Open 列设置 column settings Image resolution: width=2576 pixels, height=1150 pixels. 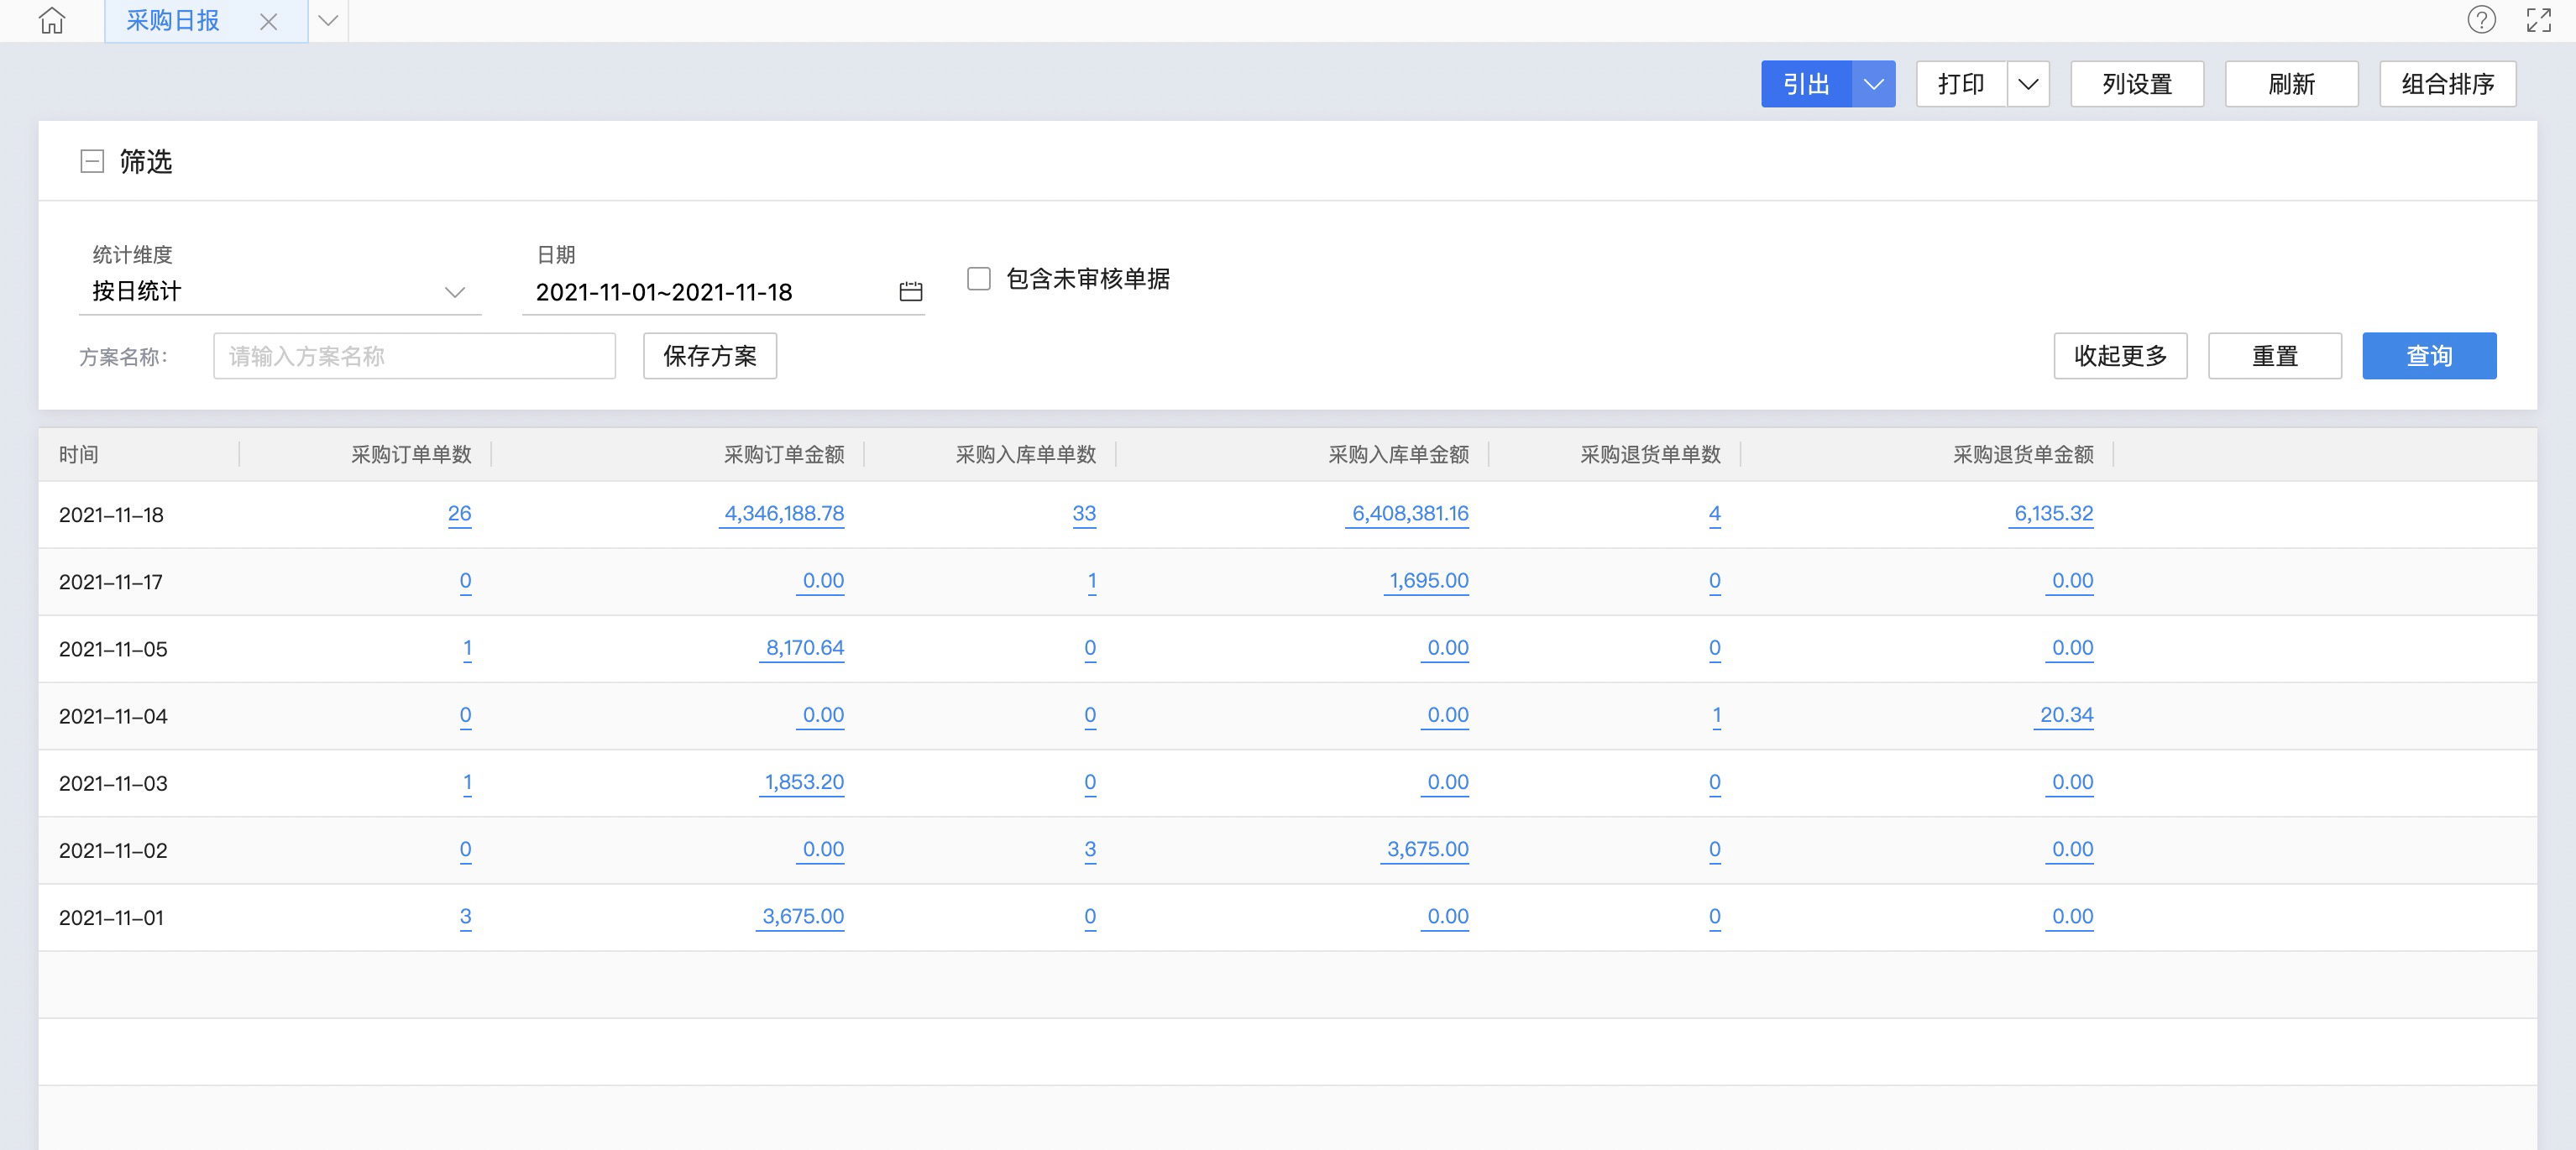[x=2136, y=84]
